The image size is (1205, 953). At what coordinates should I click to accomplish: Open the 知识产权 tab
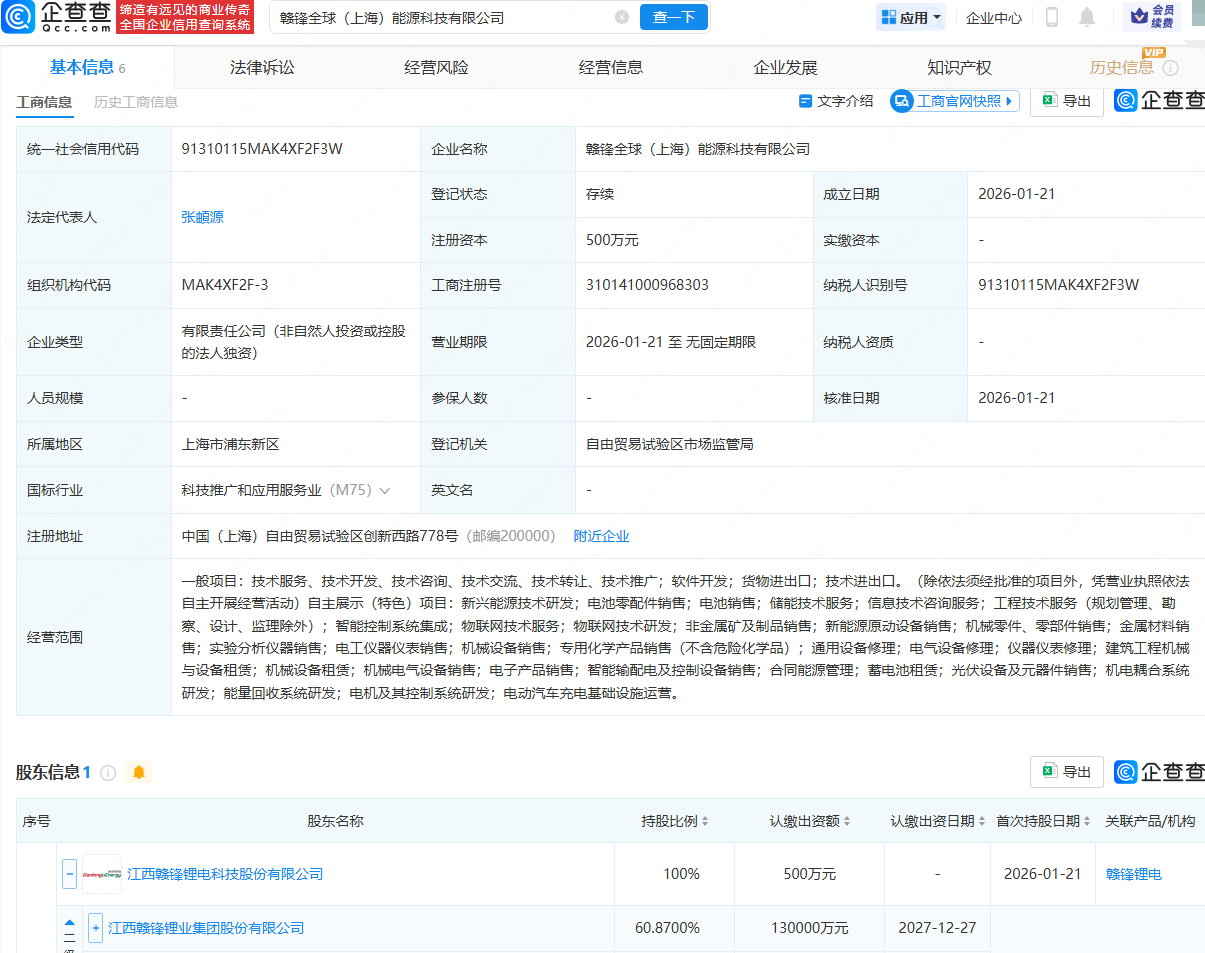[959, 68]
